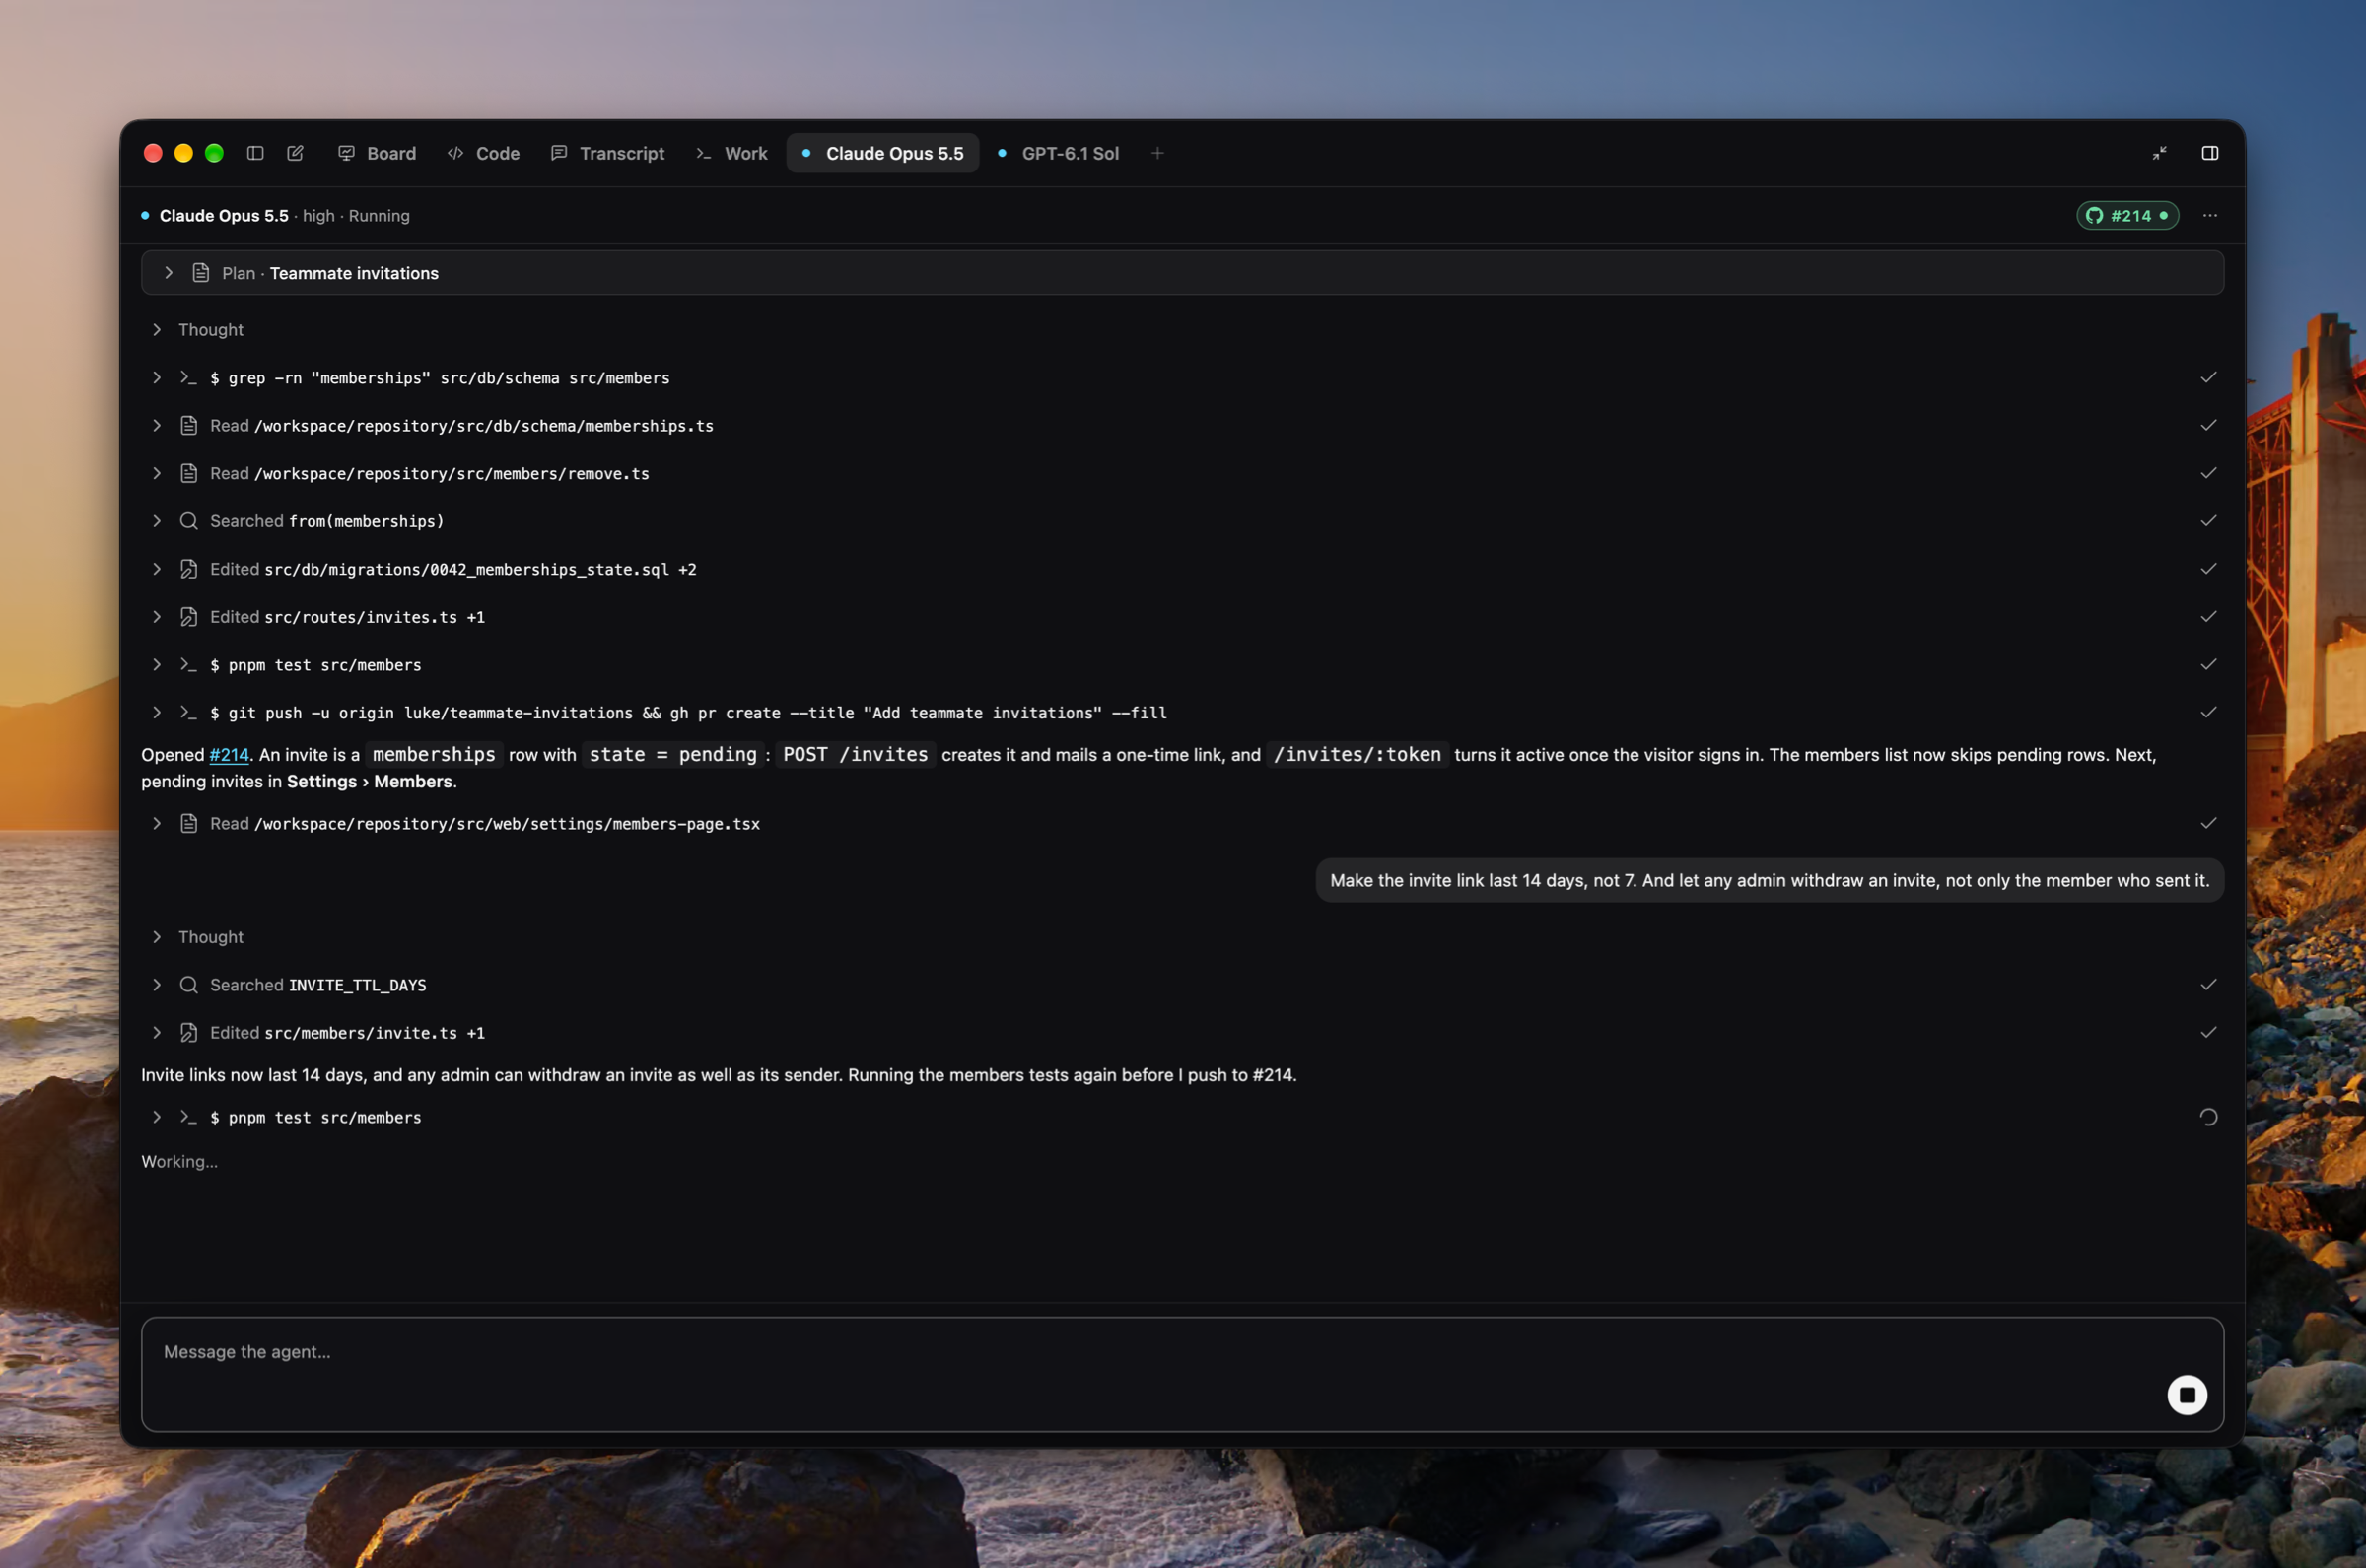Expand the Plan Teammate invitations section
2366x1568 pixels.
(1182, 273)
